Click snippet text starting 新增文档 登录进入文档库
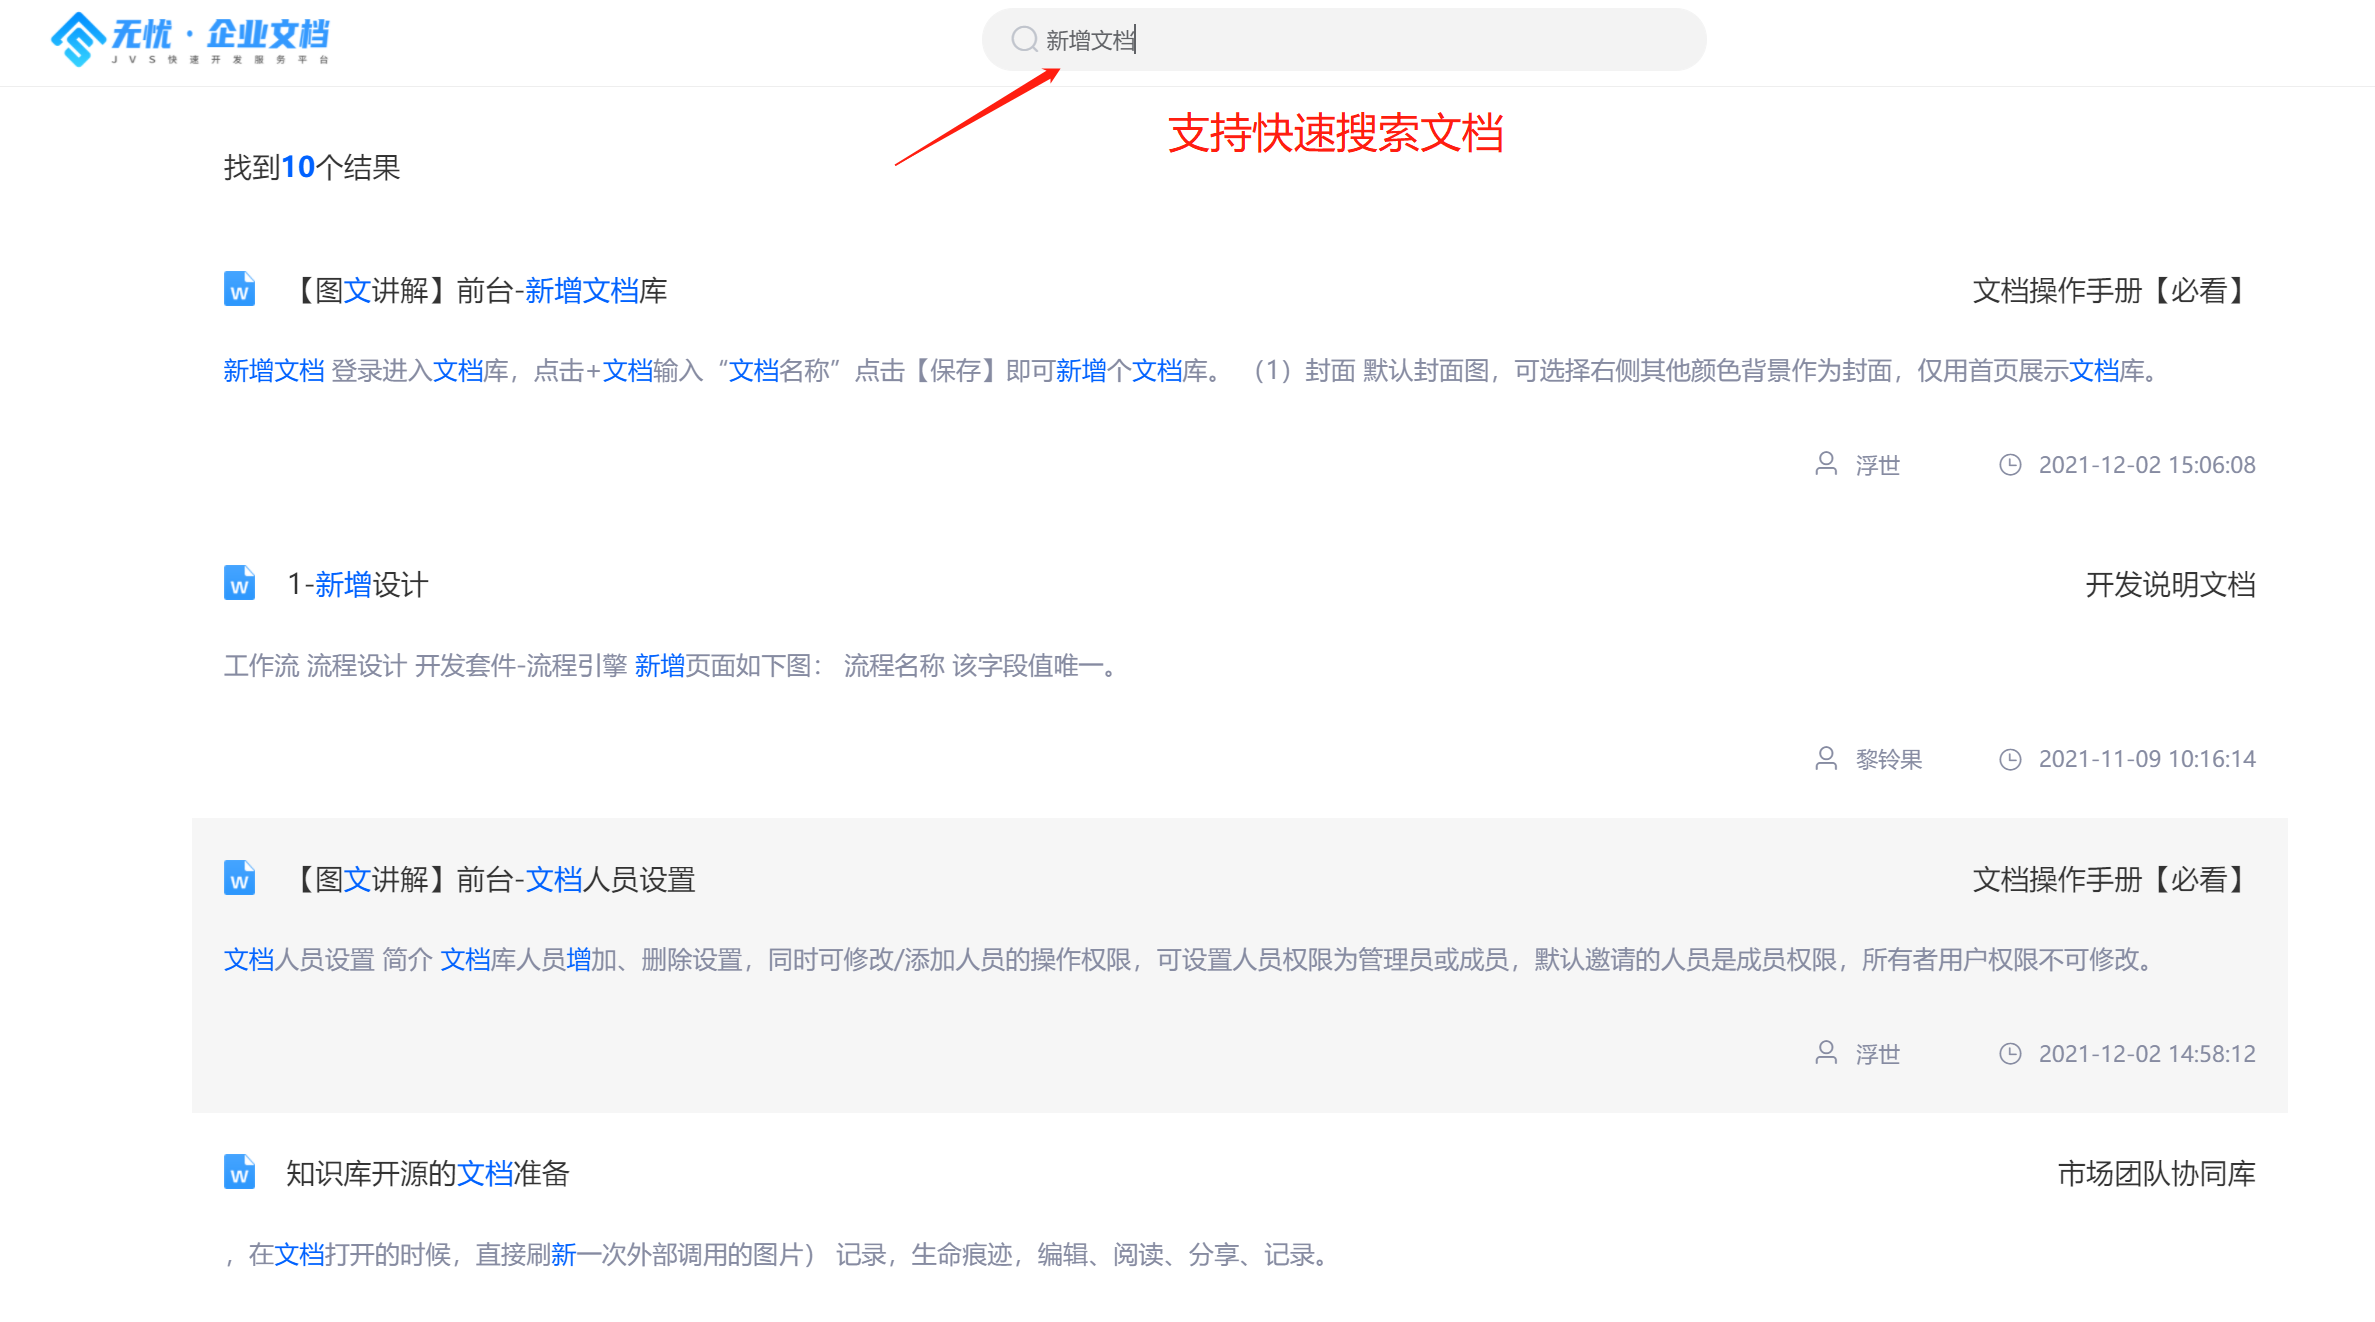The image size is (2375, 1322). click(x=1194, y=371)
